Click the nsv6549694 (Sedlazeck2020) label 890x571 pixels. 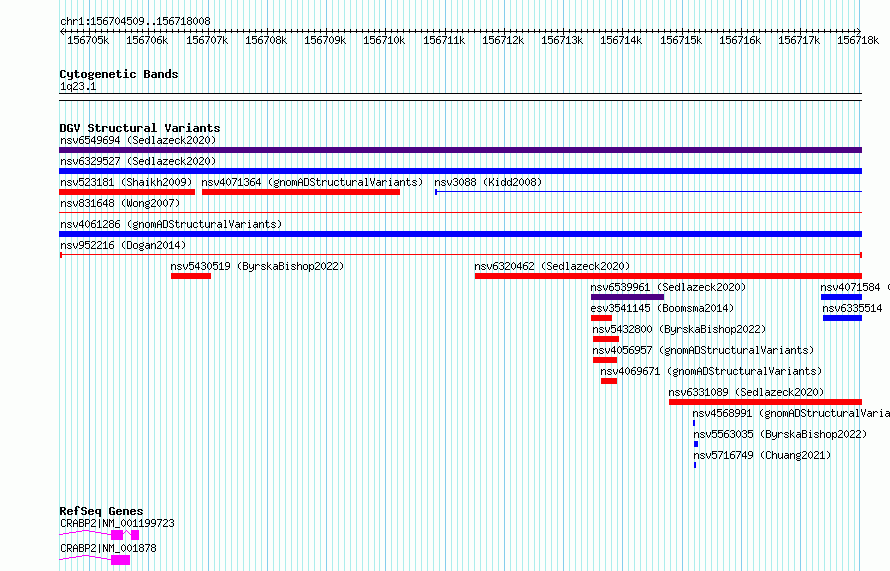(x=138, y=140)
